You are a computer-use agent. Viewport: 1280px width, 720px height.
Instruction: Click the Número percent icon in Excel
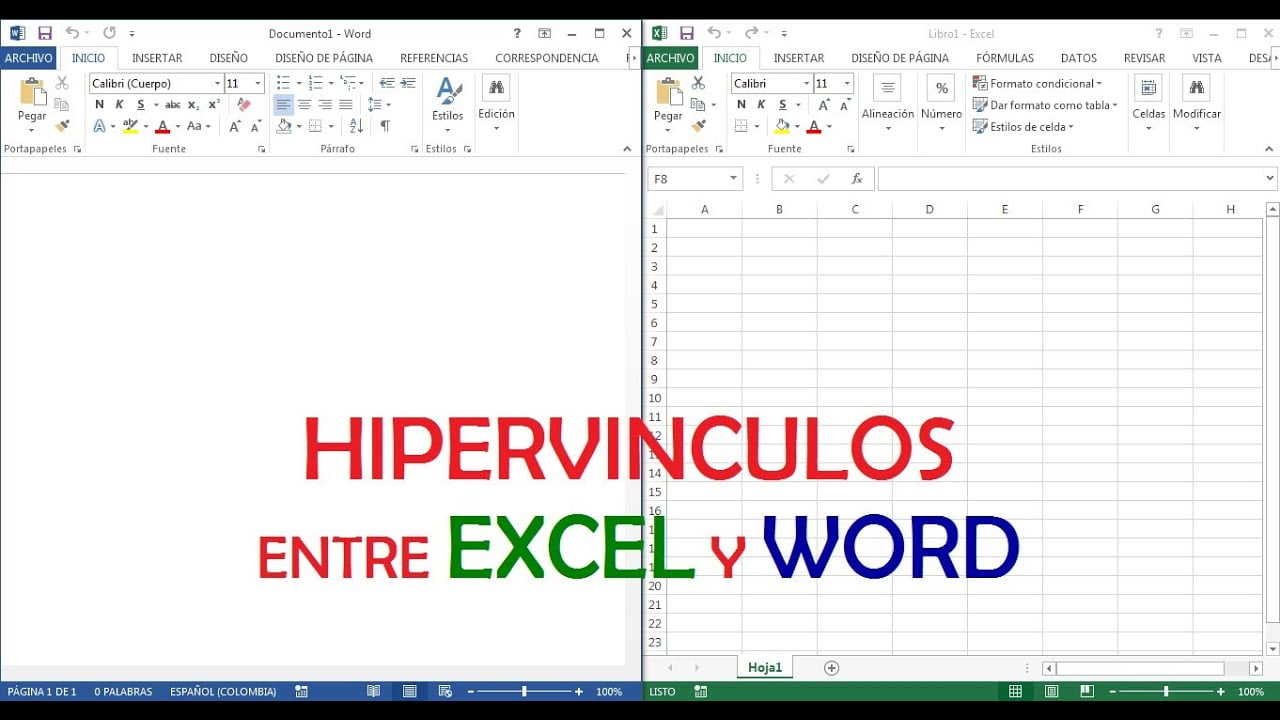940,88
